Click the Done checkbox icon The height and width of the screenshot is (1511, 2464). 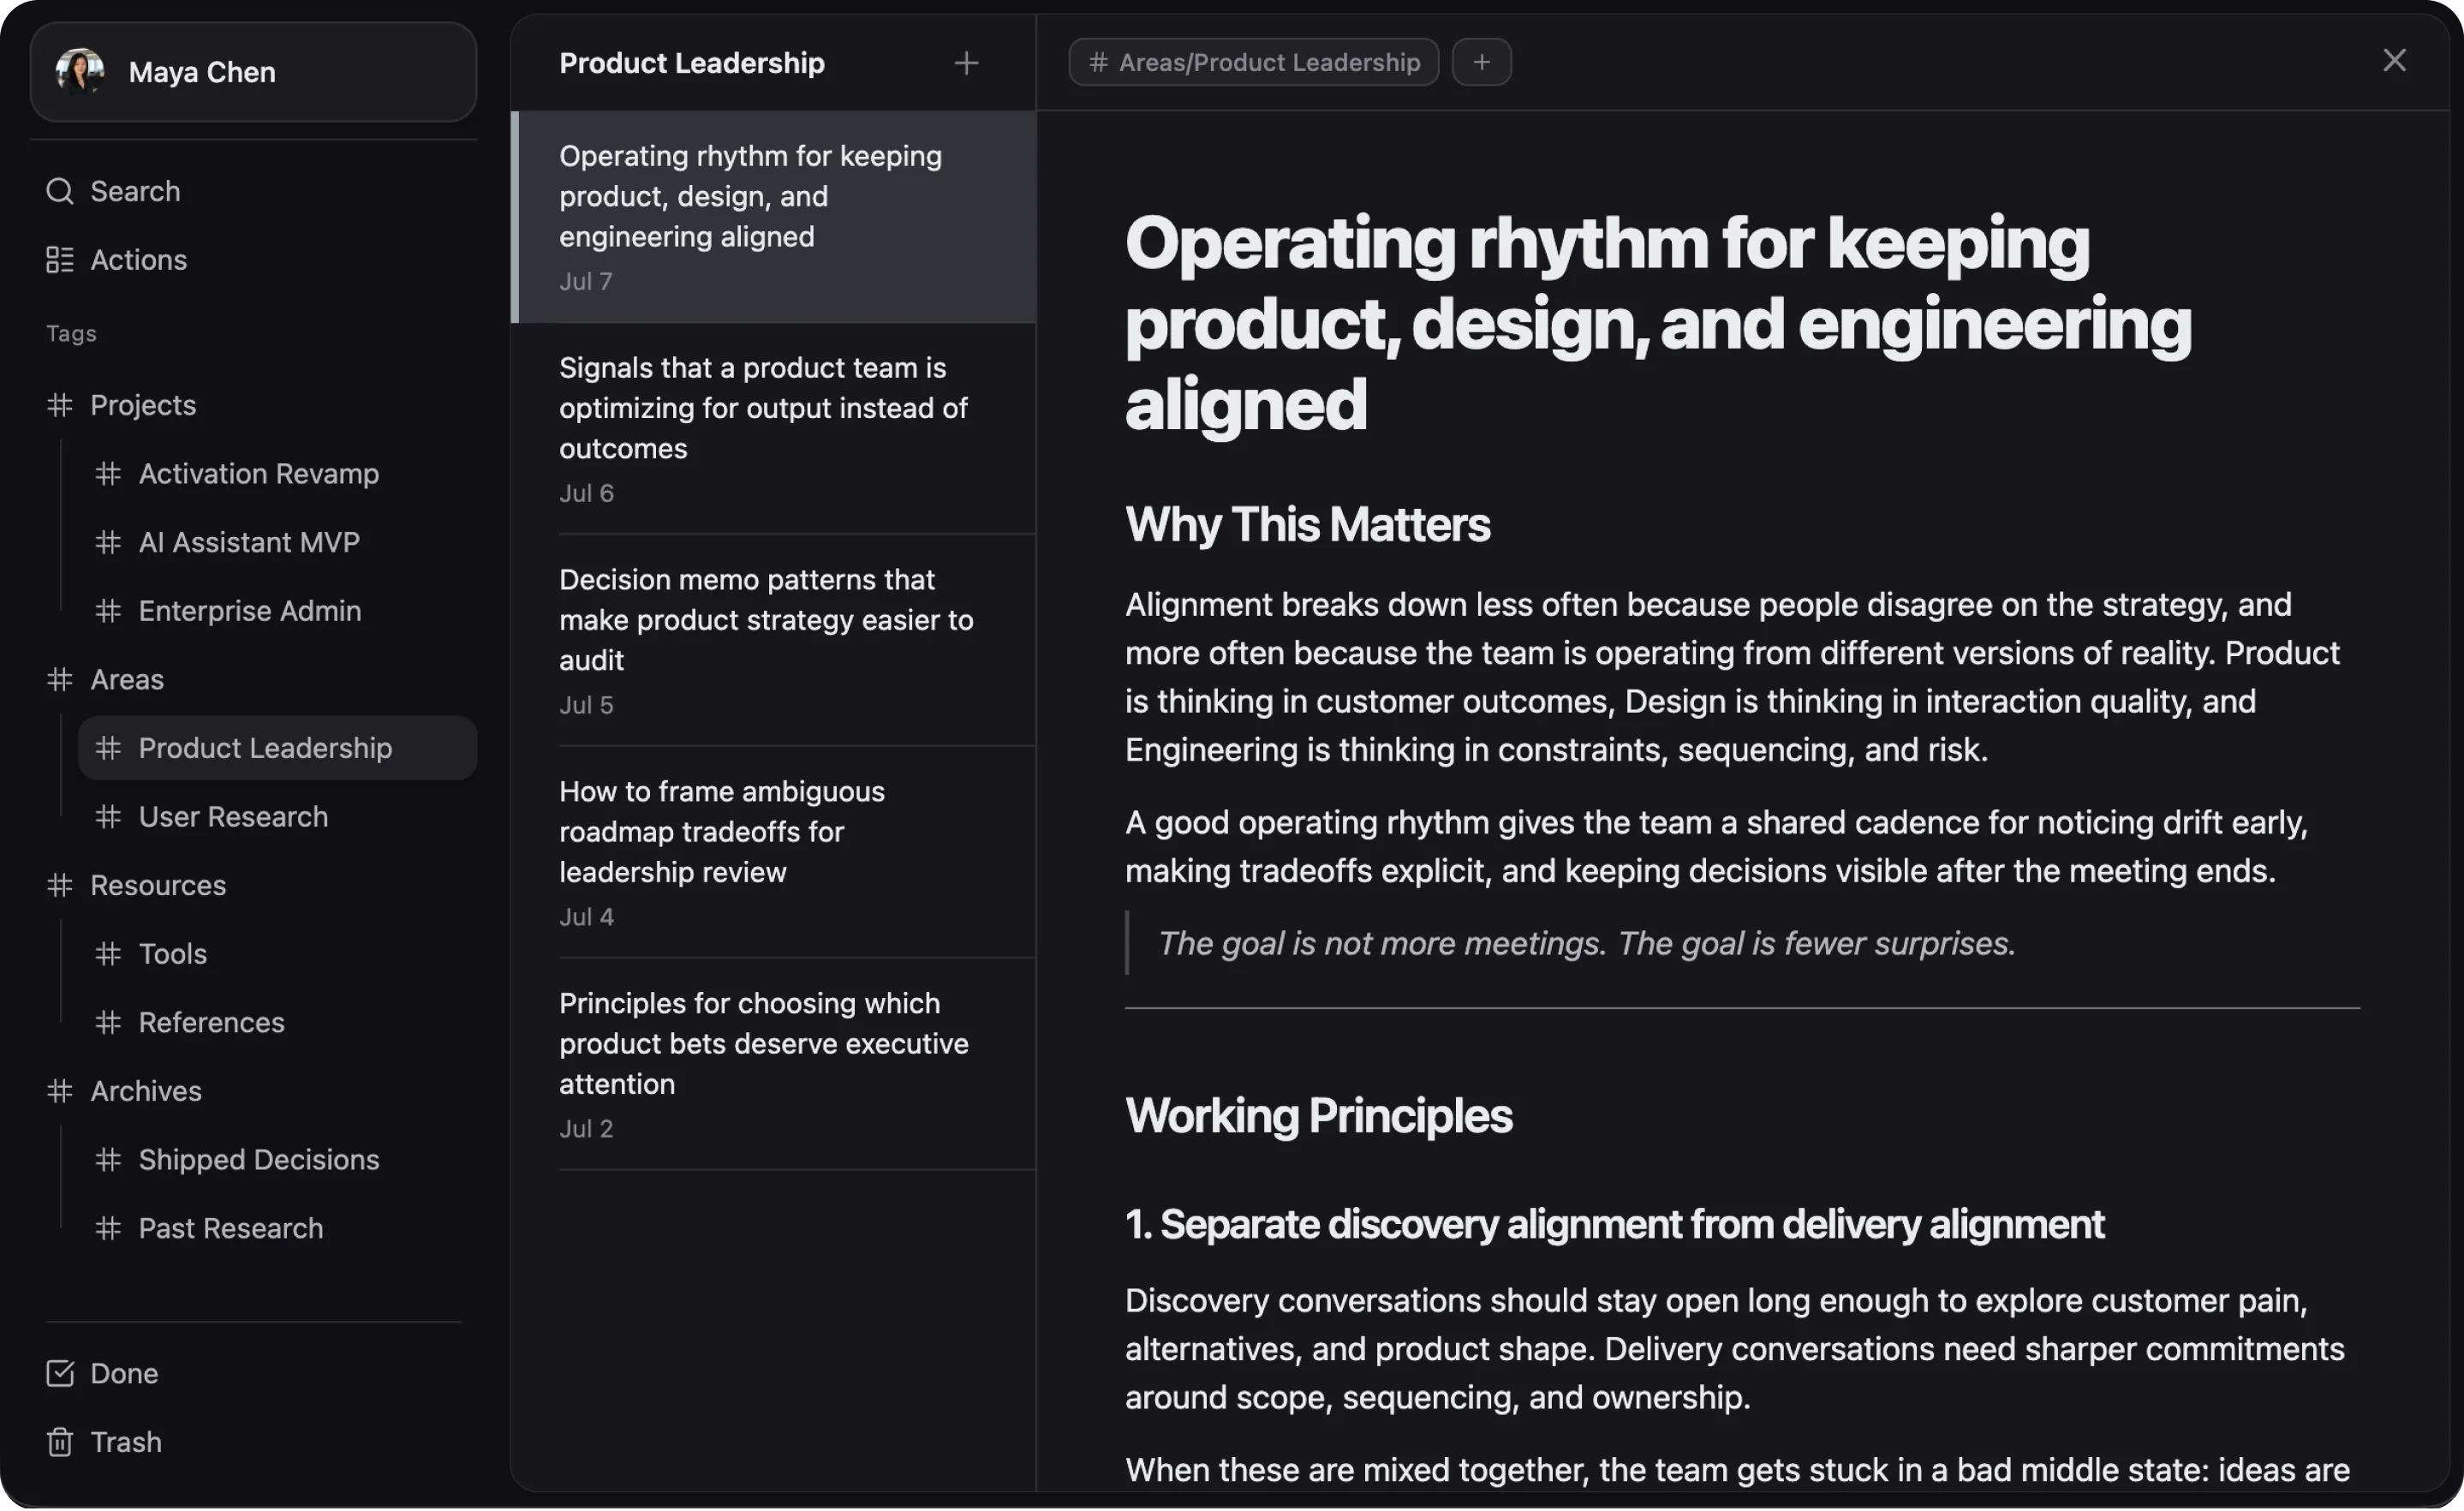point(60,1374)
